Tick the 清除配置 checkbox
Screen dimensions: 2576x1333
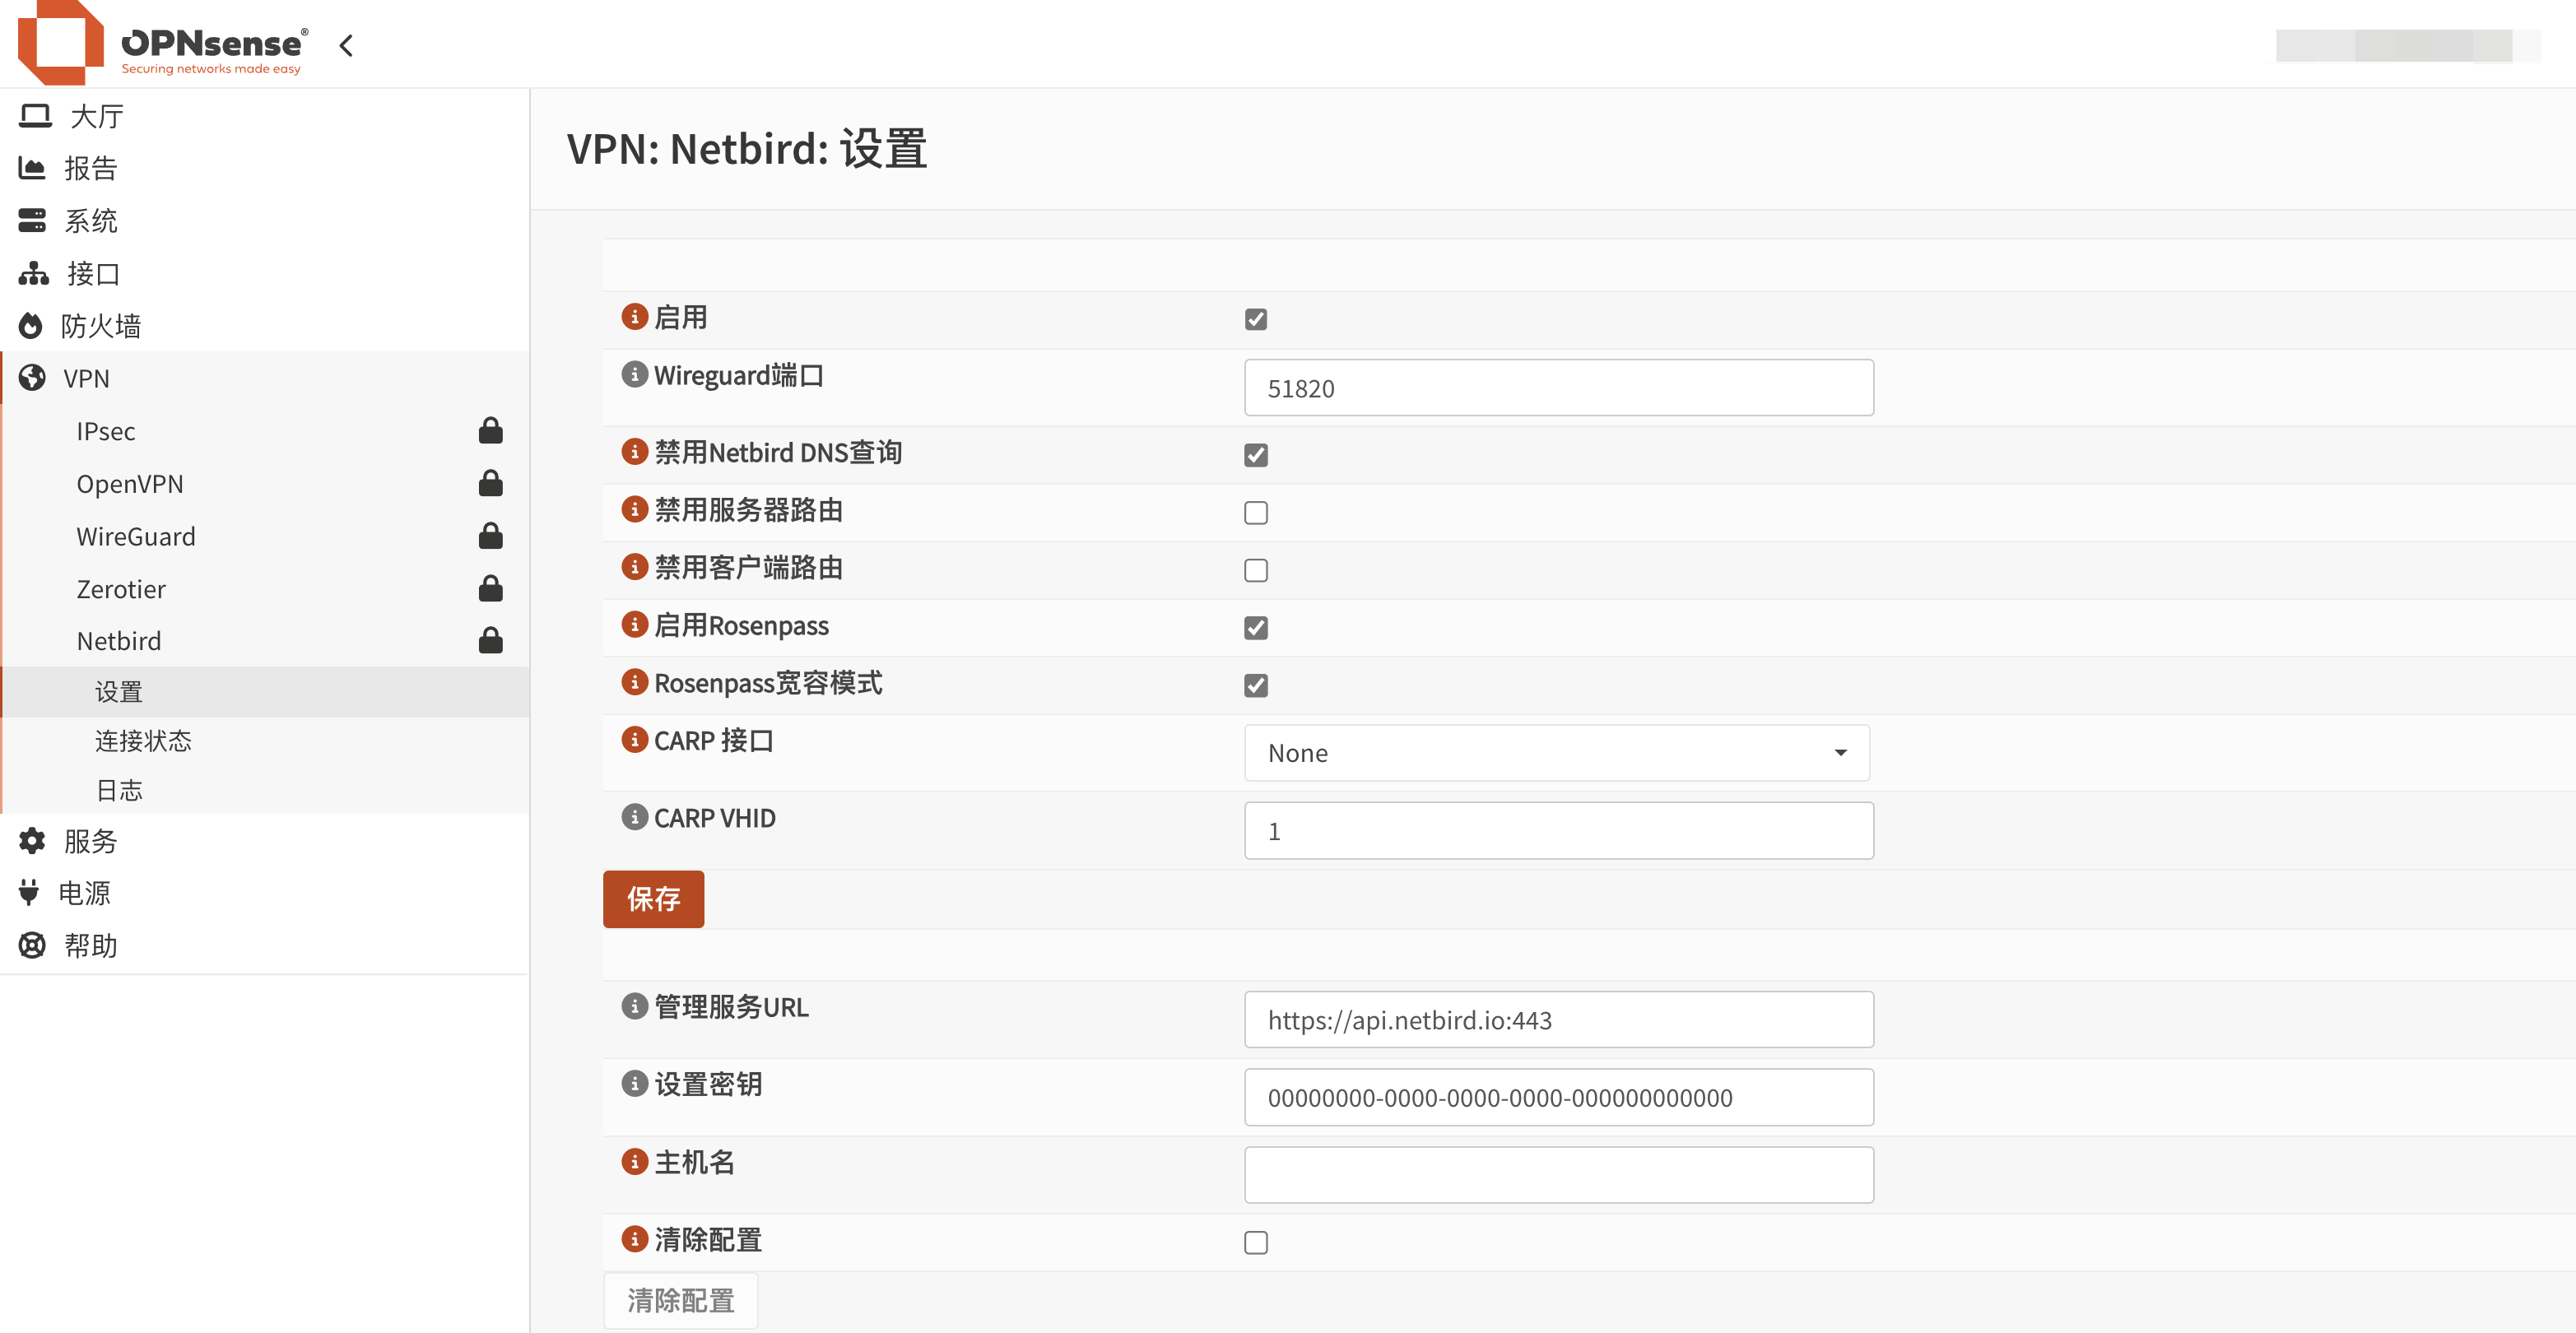[1256, 1242]
